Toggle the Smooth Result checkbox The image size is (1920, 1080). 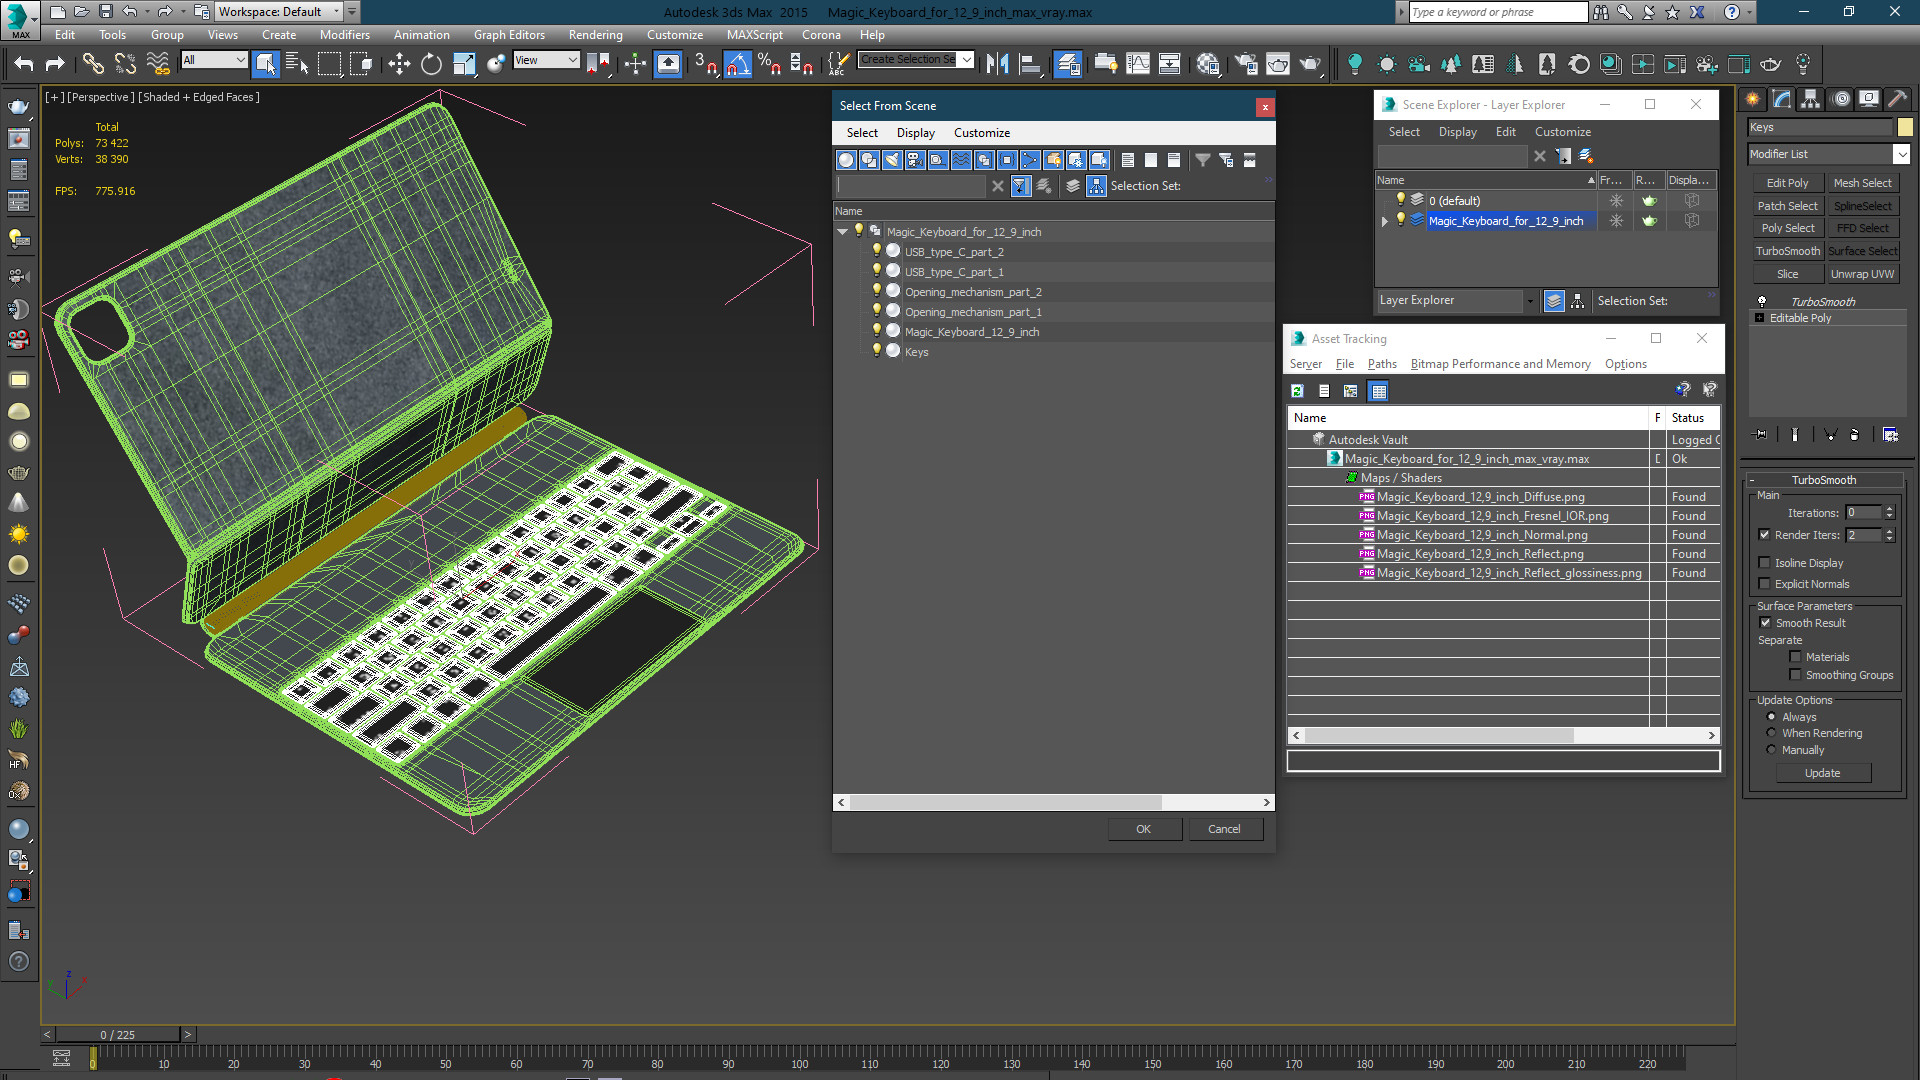(x=1765, y=623)
